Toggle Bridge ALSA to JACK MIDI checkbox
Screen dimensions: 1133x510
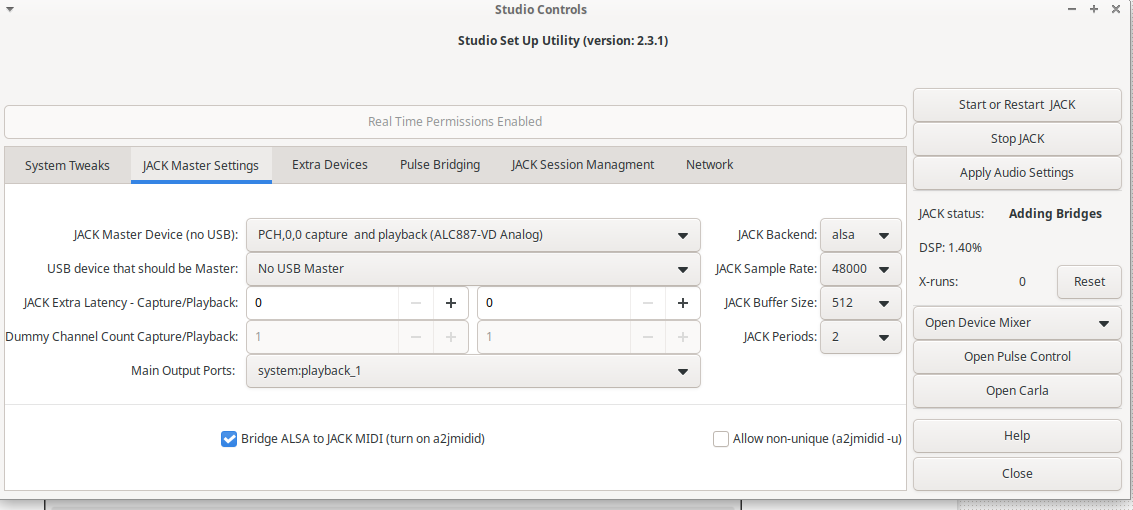(229, 439)
